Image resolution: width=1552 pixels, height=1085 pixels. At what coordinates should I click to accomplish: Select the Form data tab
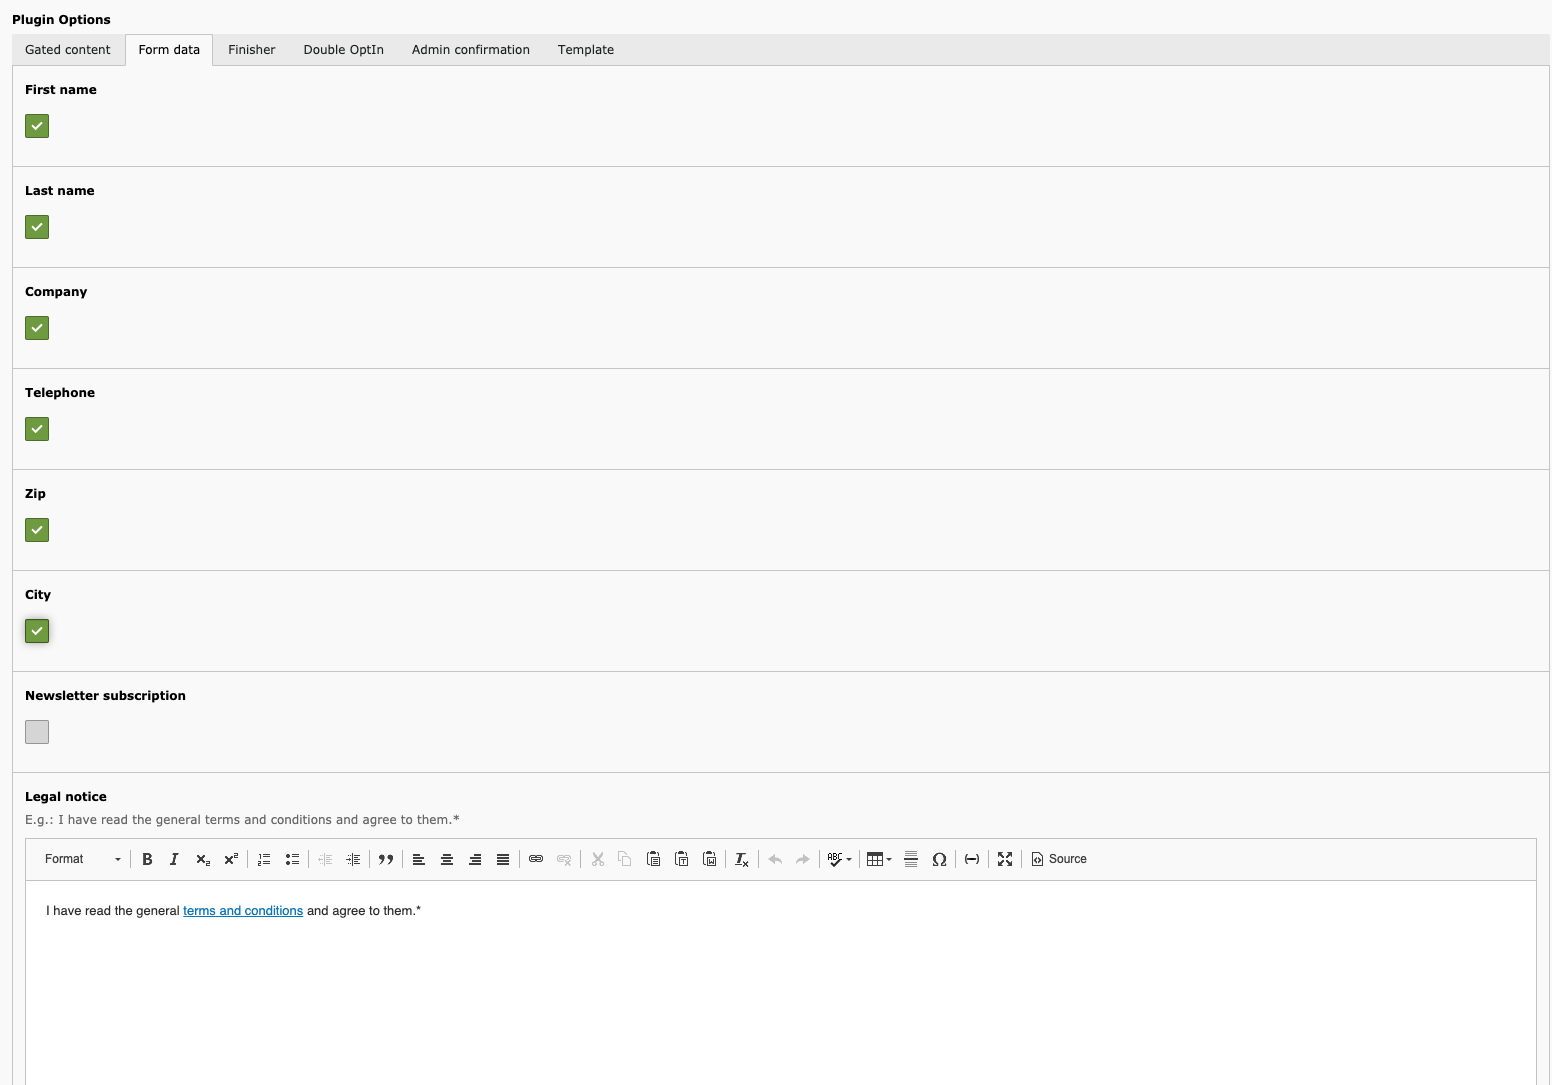pyautogui.click(x=169, y=50)
